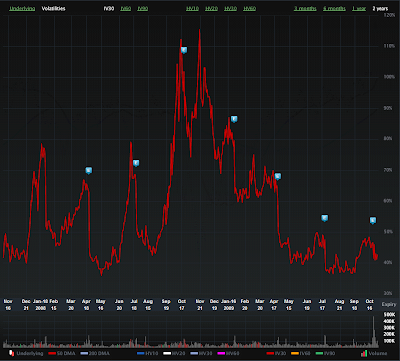The image size is (400, 361).
Task: Click the IV30 red legend swatch at the bottom
Action: [270, 353]
